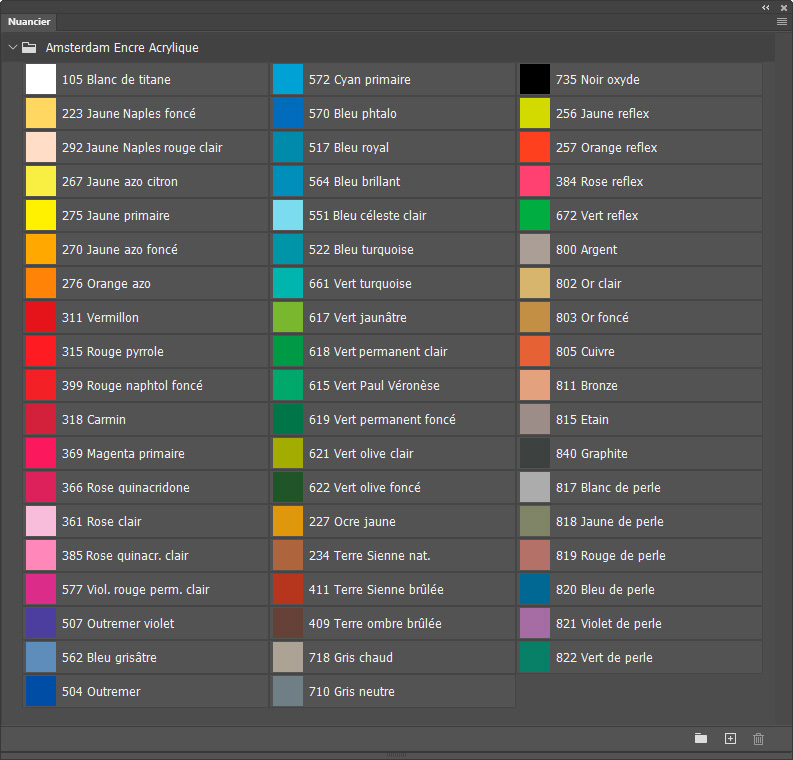Click the label 366 Rose quinacridone
This screenshot has width=793, height=760.
[x=125, y=487]
